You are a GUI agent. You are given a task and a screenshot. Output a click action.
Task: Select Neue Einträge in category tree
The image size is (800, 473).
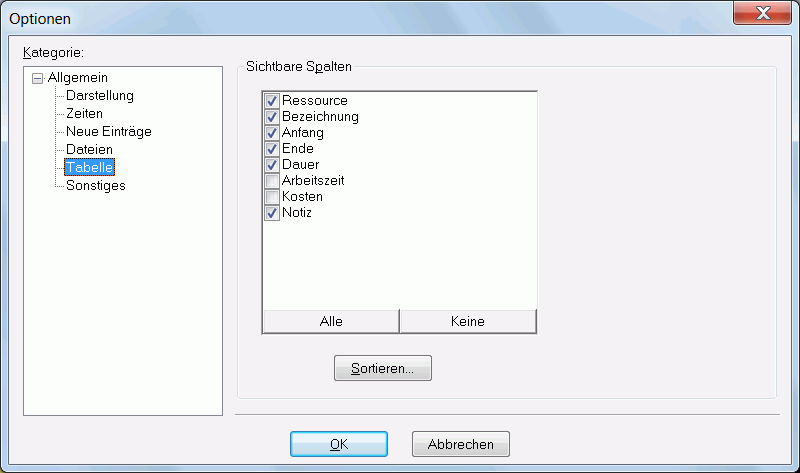click(108, 131)
